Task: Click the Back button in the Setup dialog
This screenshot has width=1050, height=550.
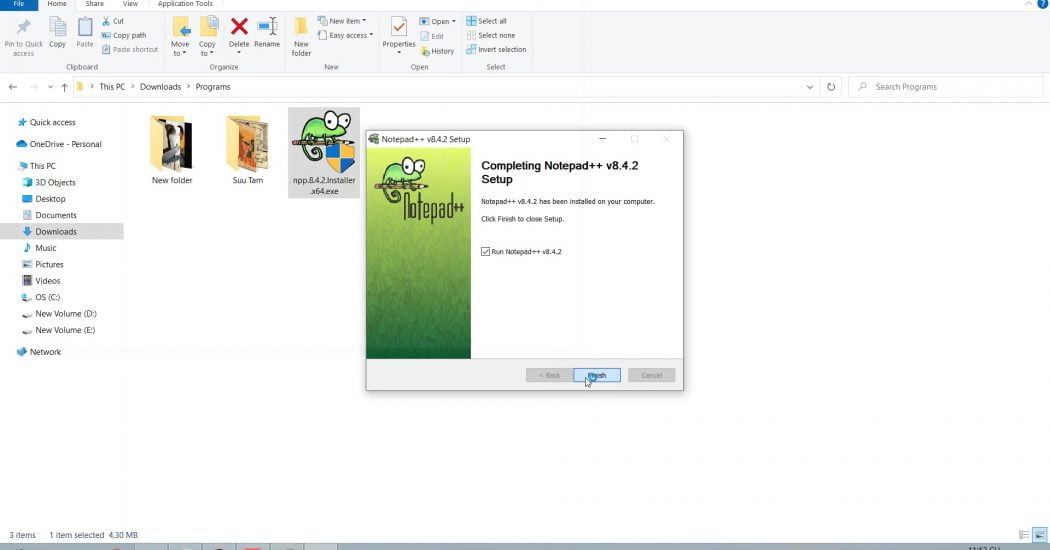Action: tap(549, 375)
